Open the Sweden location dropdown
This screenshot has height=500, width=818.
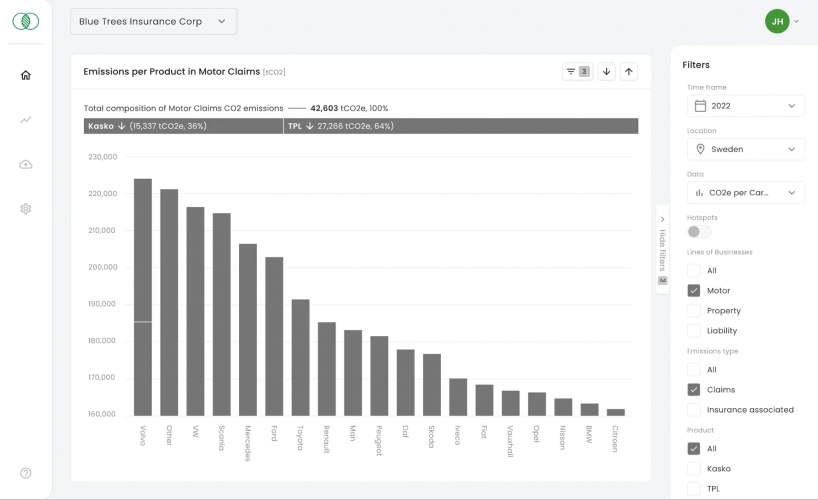[745, 149]
